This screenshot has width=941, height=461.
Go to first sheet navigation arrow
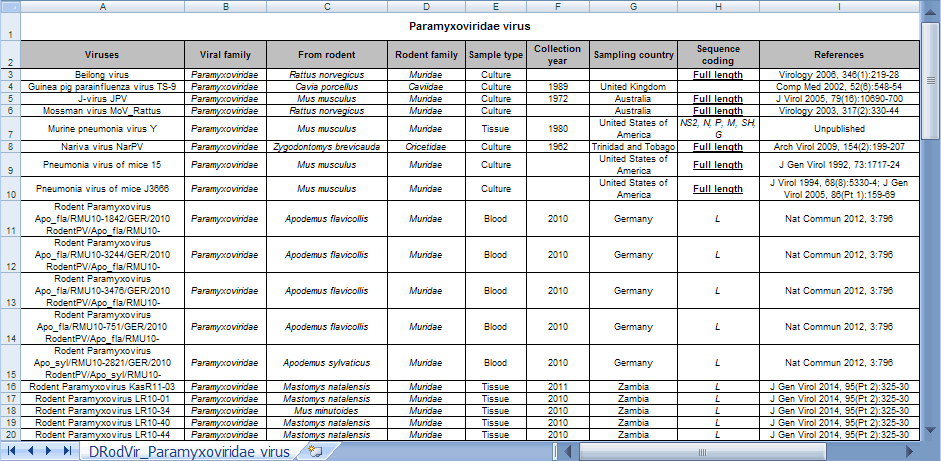tap(11, 451)
